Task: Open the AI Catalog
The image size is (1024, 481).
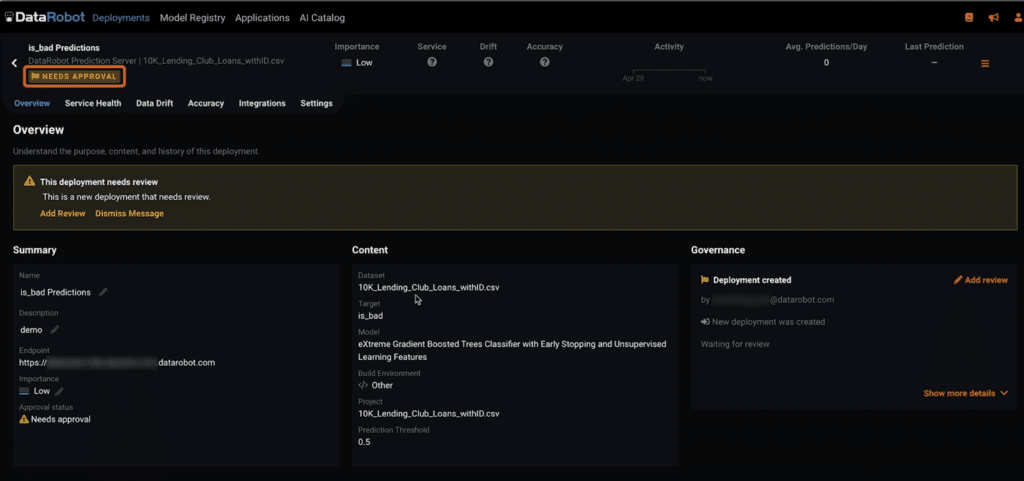Action: pos(322,18)
